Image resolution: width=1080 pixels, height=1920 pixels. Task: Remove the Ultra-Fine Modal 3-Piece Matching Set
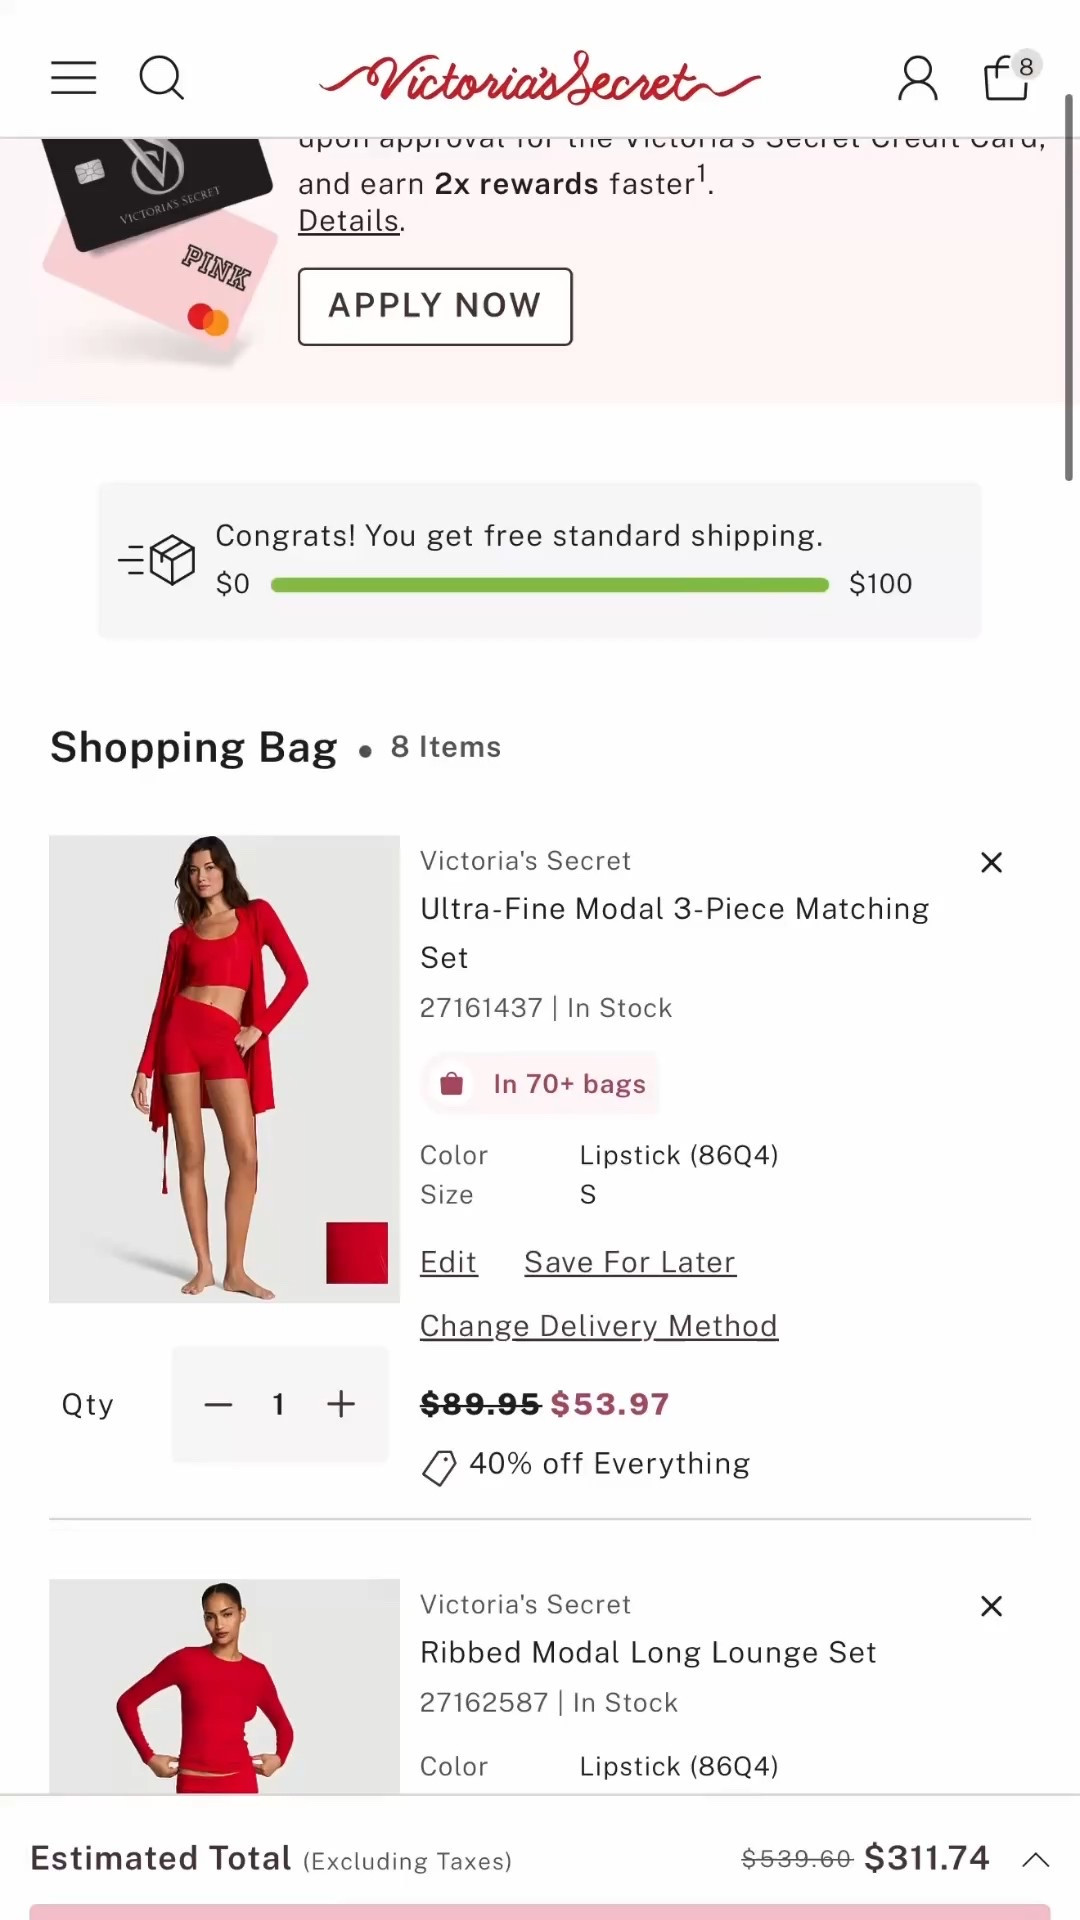coord(991,862)
